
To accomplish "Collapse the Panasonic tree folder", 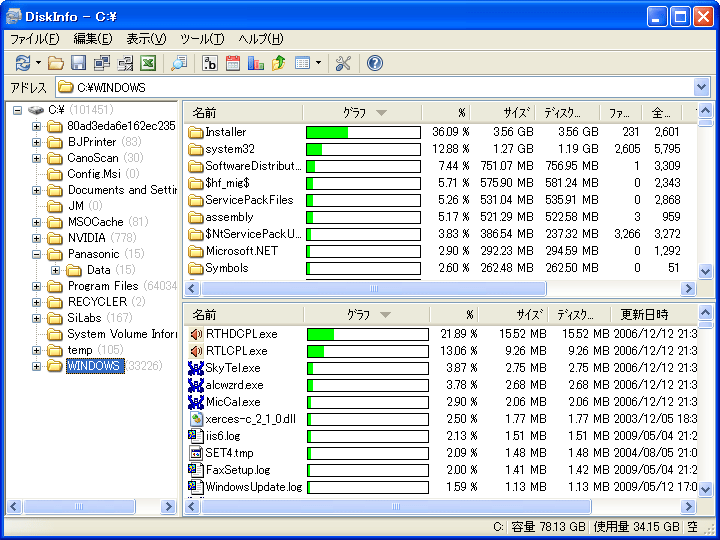I will click(x=36, y=254).
